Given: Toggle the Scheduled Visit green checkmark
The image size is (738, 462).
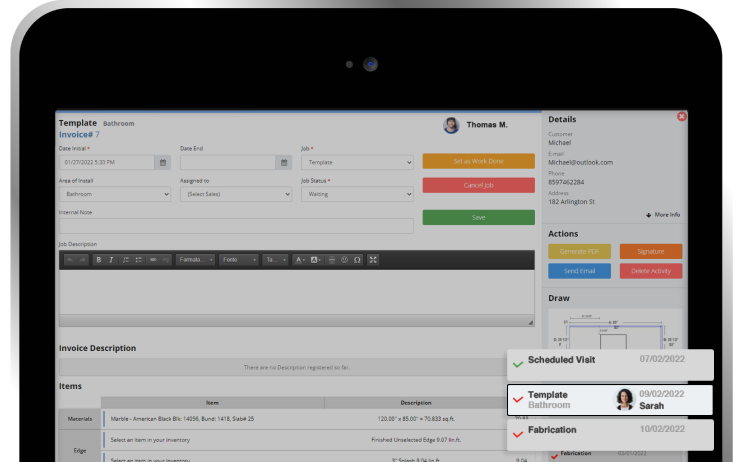Looking at the screenshot, I should coord(517,365).
